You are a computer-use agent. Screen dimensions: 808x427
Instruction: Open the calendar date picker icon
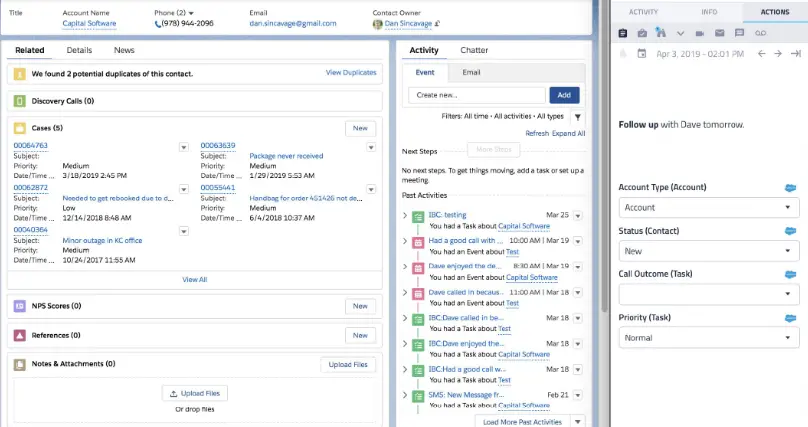pyautogui.click(x=640, y=54)
